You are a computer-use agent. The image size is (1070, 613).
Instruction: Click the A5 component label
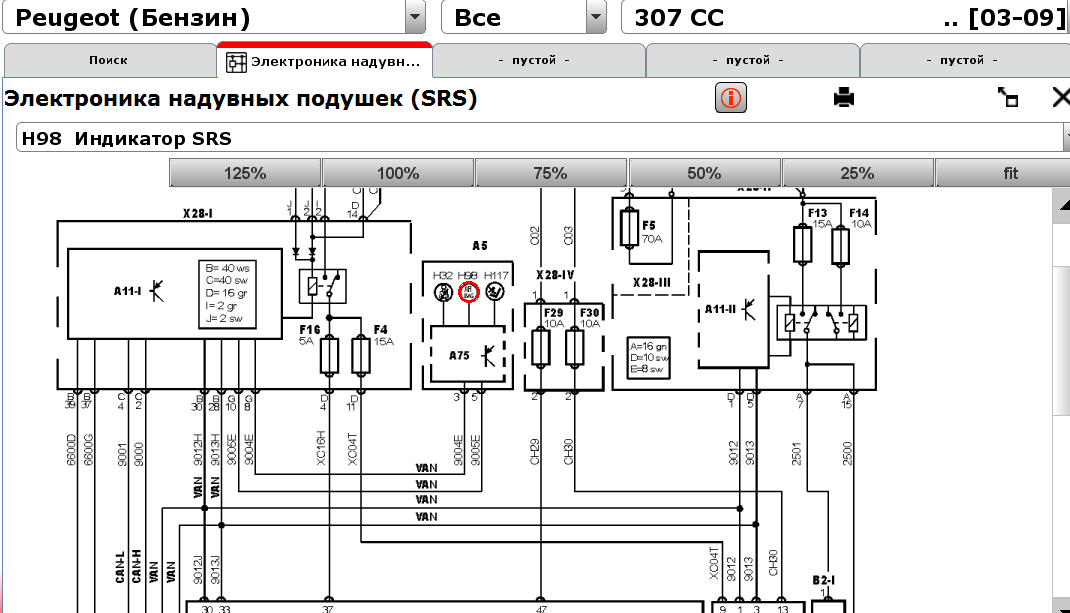click(480, 246)
